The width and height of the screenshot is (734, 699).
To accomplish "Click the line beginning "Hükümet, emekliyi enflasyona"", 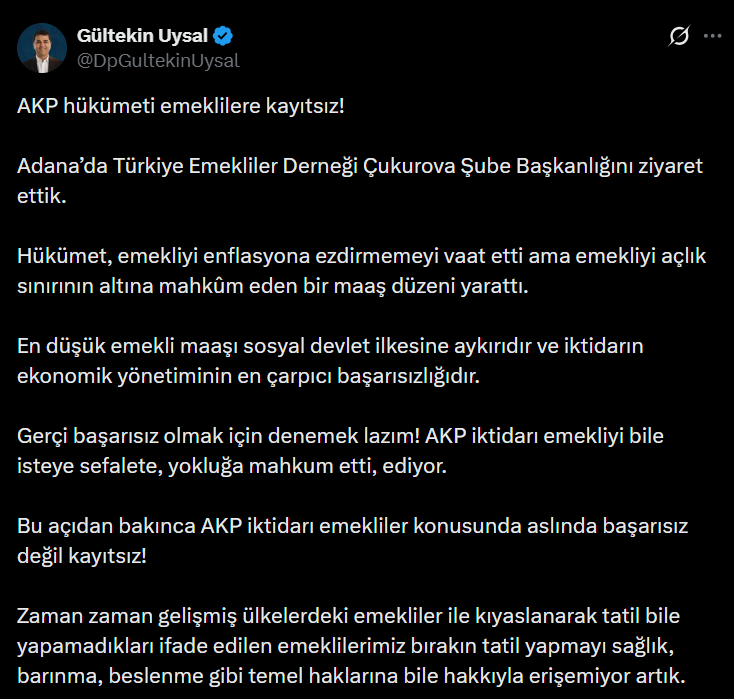I will [x=362, y=257].
